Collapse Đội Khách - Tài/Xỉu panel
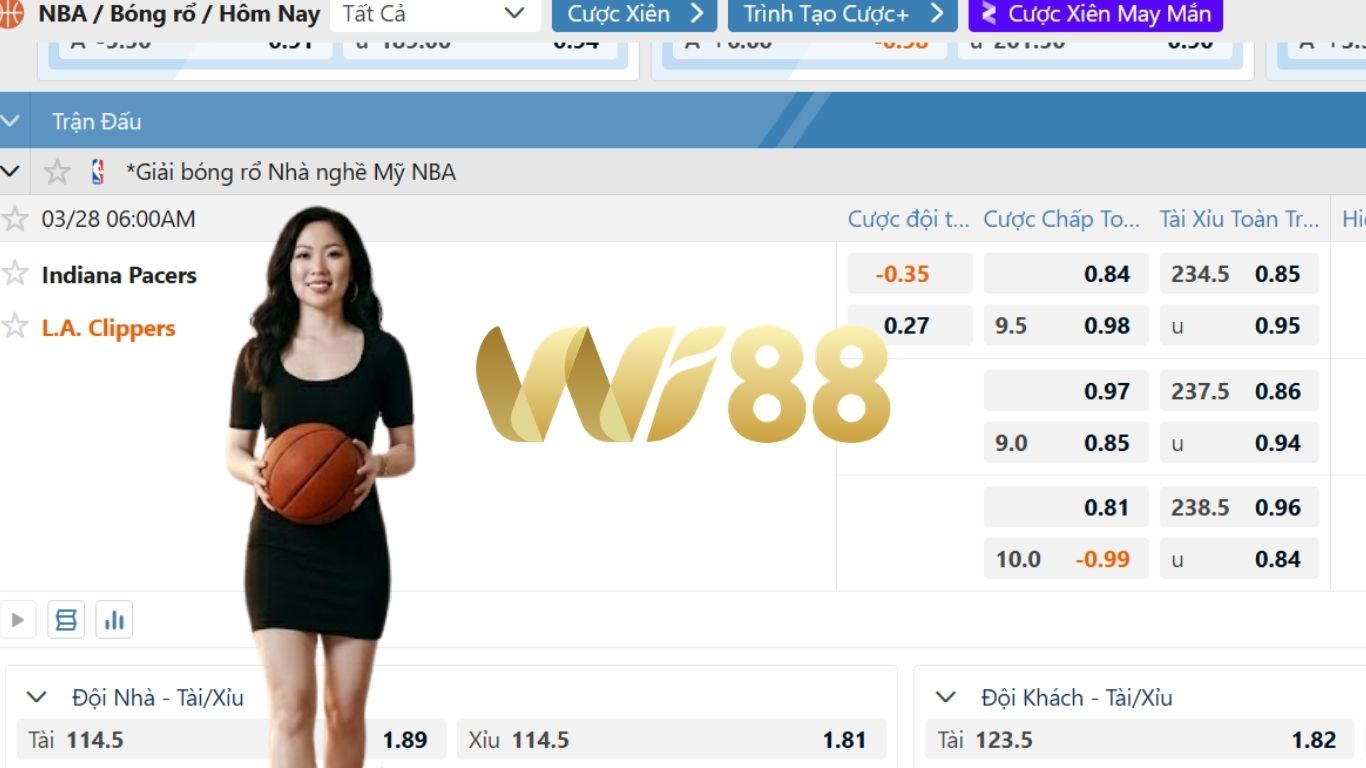The image size is (1366, 768). click(x=945, y=697)
